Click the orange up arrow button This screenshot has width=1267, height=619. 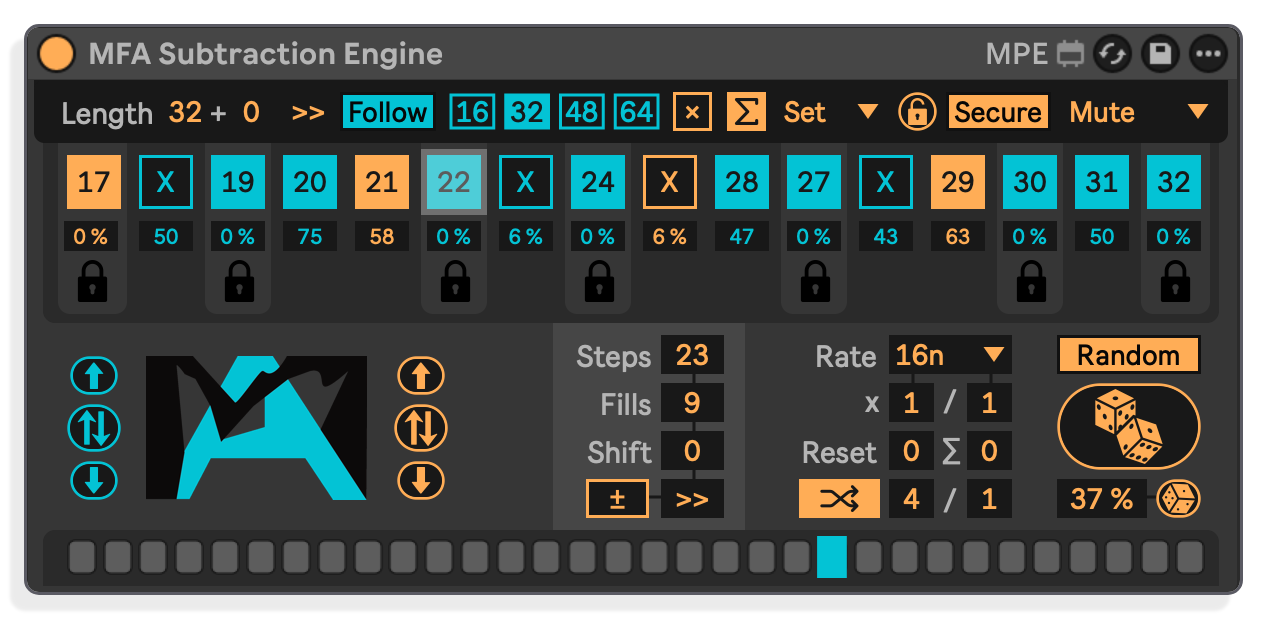tap(421, 376)
